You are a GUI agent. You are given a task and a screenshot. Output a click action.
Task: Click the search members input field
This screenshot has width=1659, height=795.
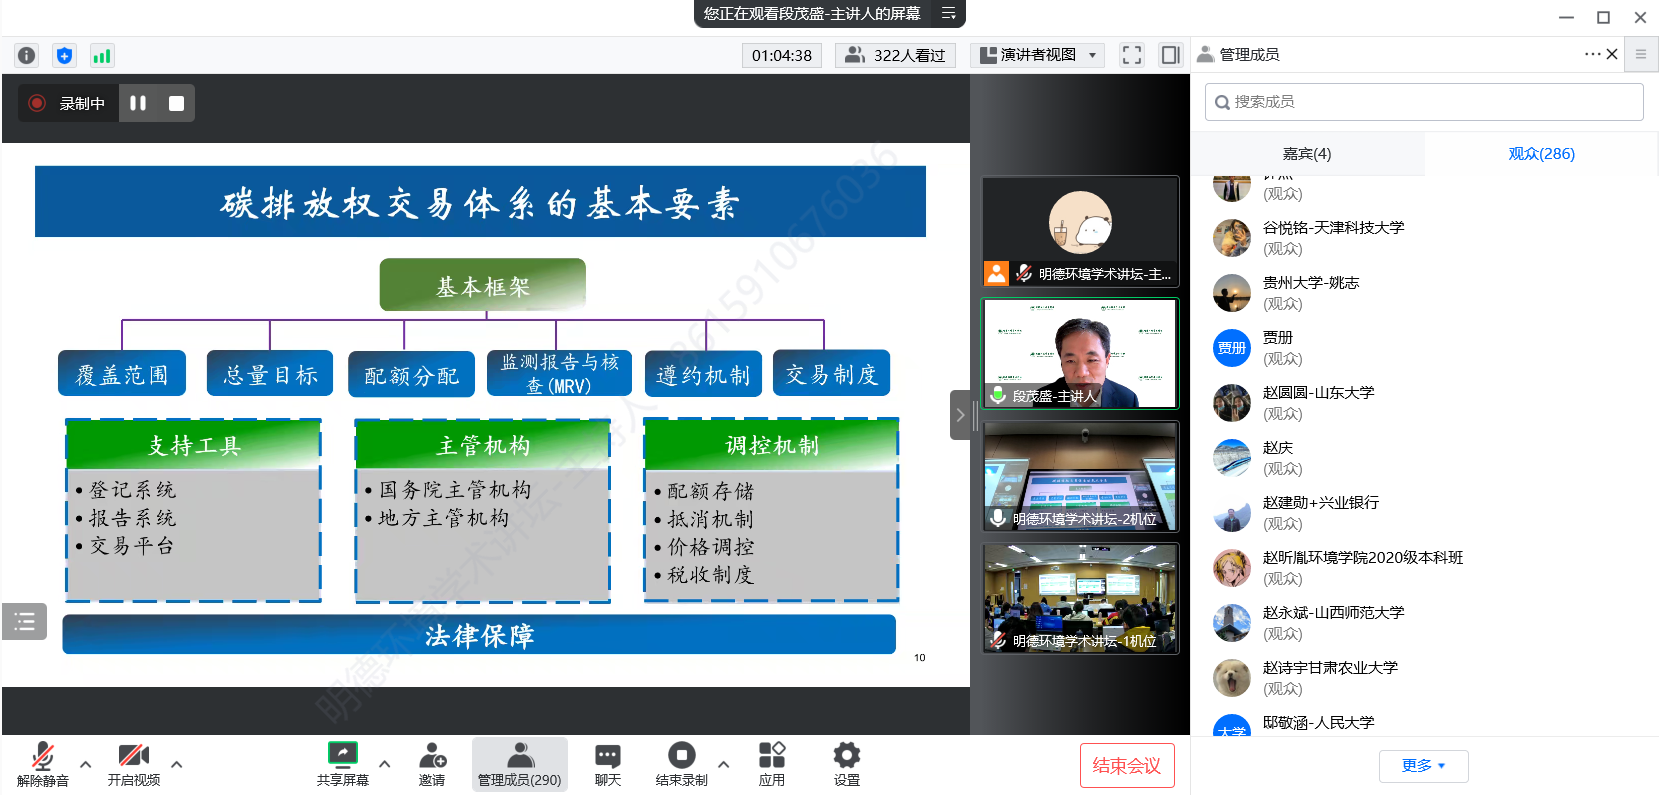tap(1424, 102)
